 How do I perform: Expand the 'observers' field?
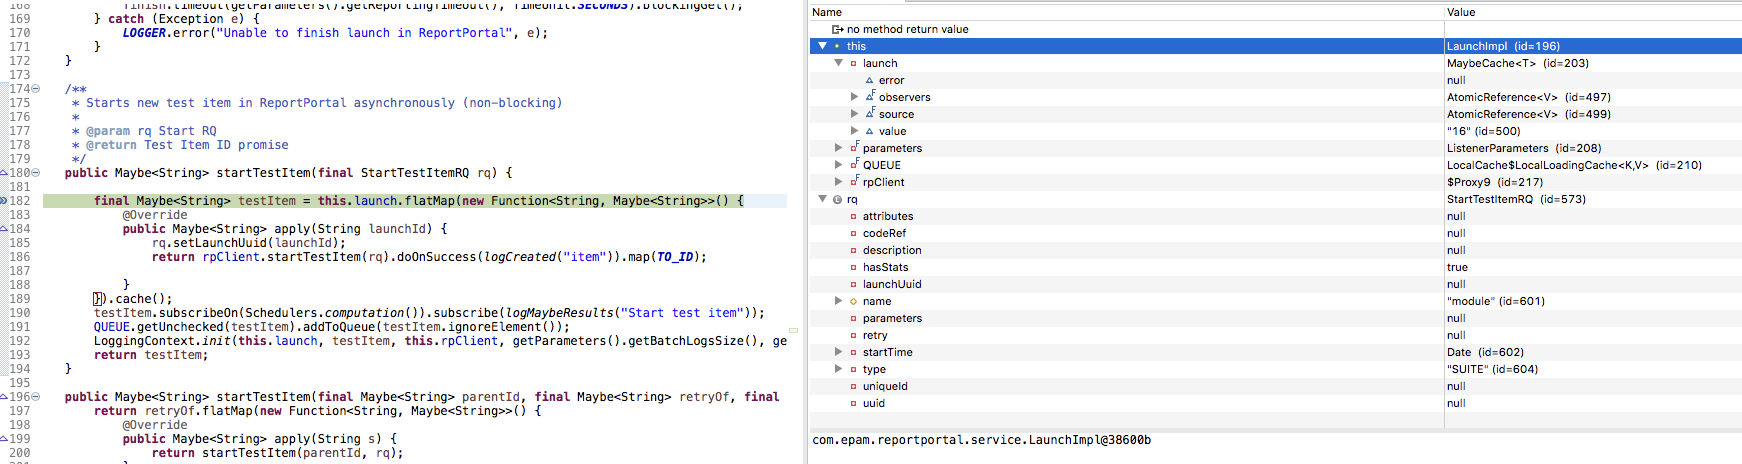click(854, 97)
